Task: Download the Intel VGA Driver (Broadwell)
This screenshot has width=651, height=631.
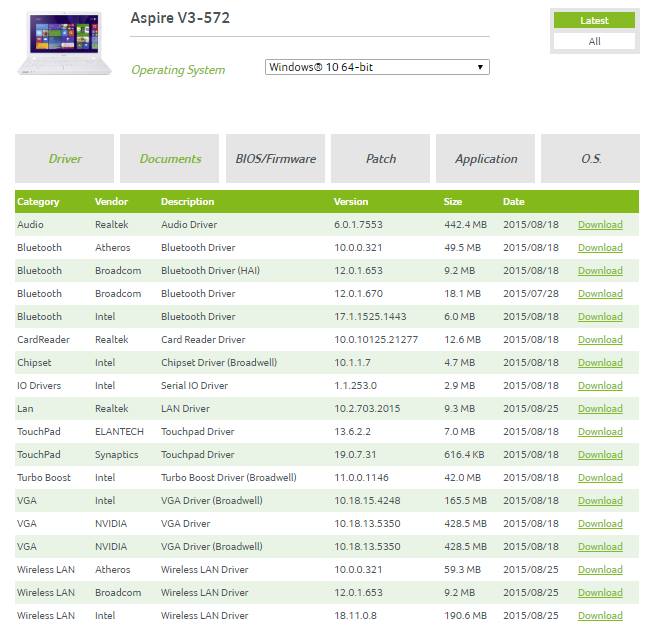Action: (x=600, y=501)
